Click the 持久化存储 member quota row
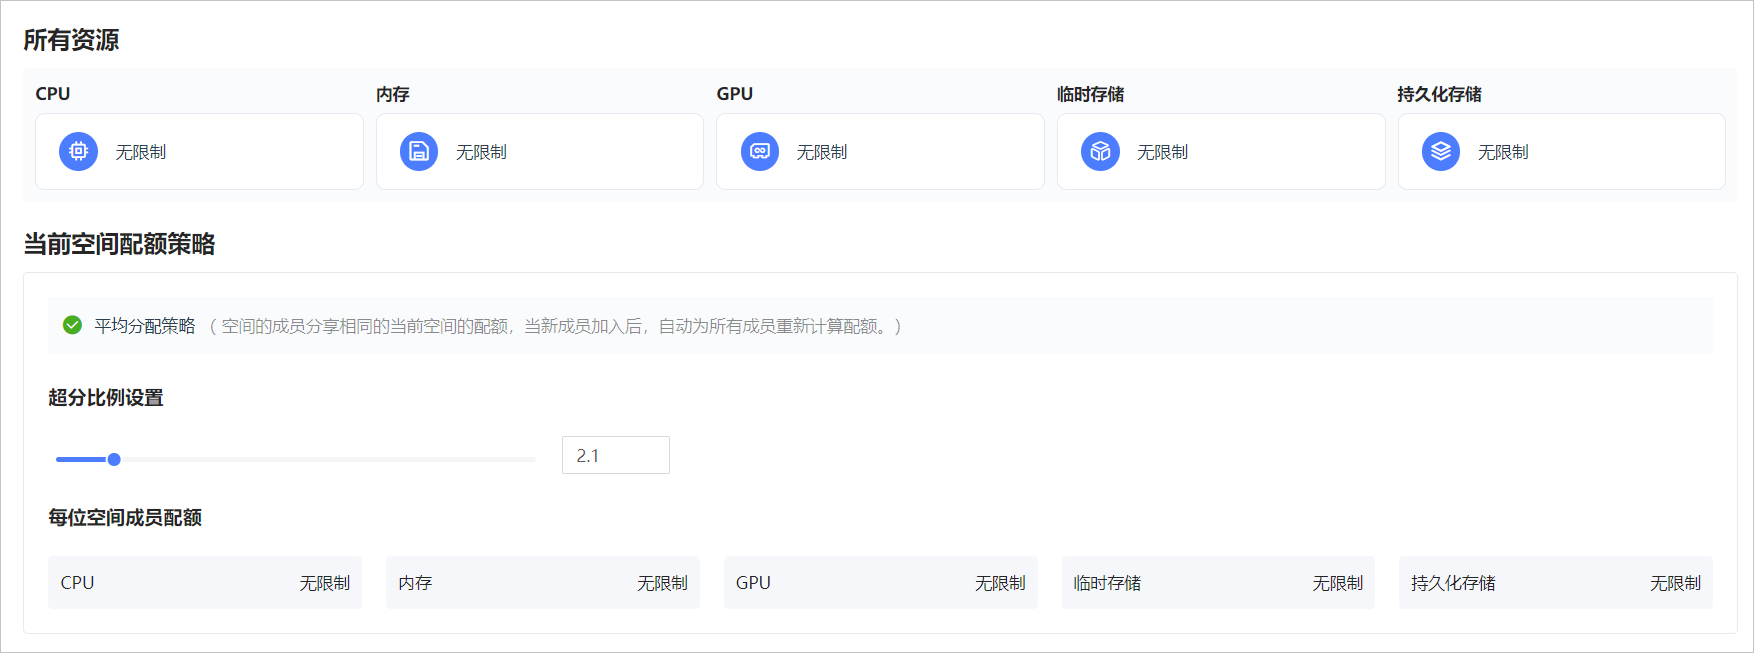 [x=1555, y=583]
